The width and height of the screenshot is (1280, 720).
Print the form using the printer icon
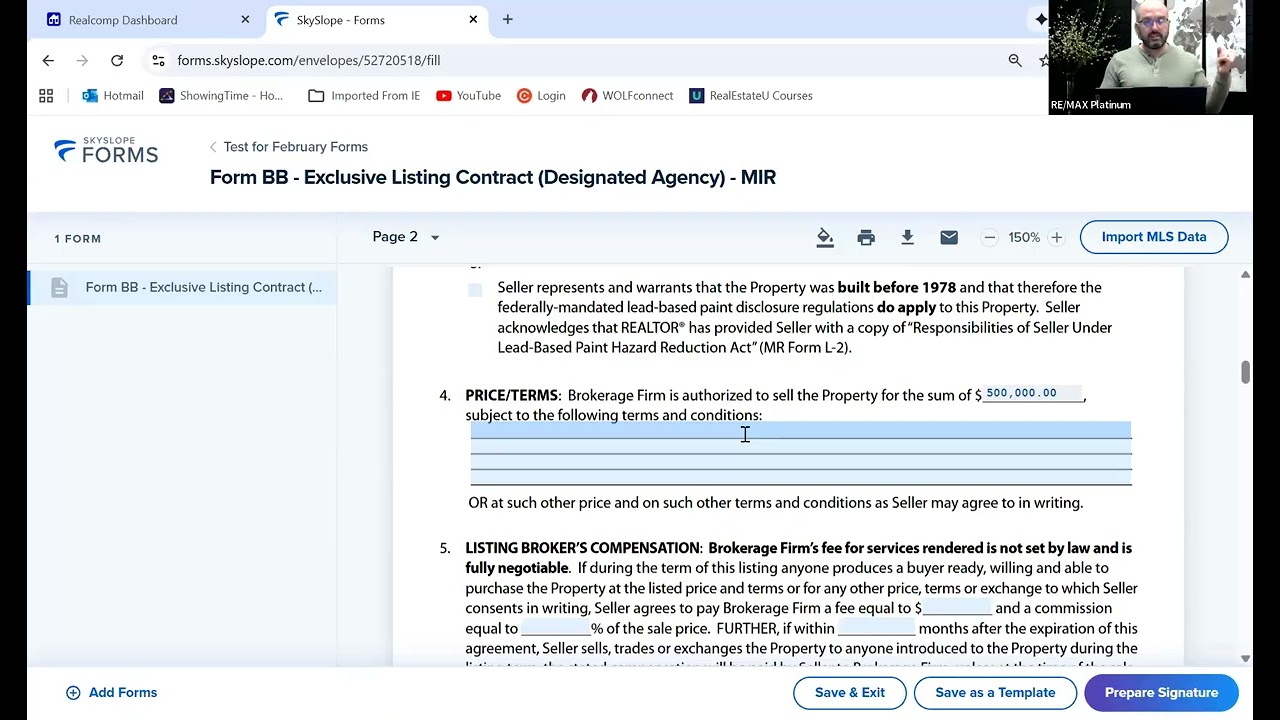coord(866,237)
